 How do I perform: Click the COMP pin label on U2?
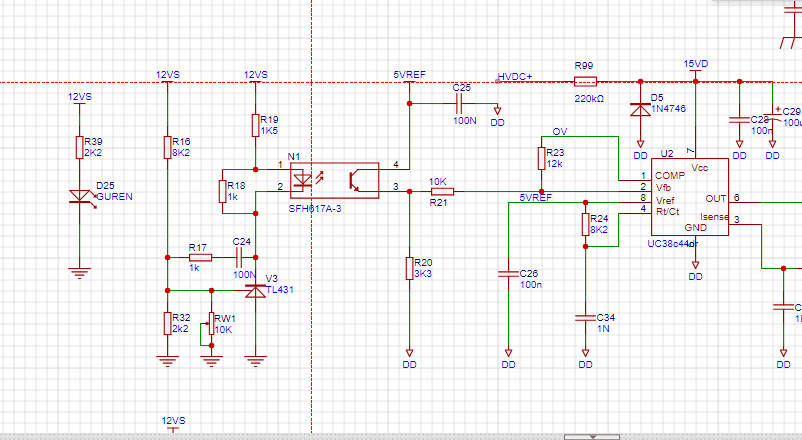click(670, 175)
